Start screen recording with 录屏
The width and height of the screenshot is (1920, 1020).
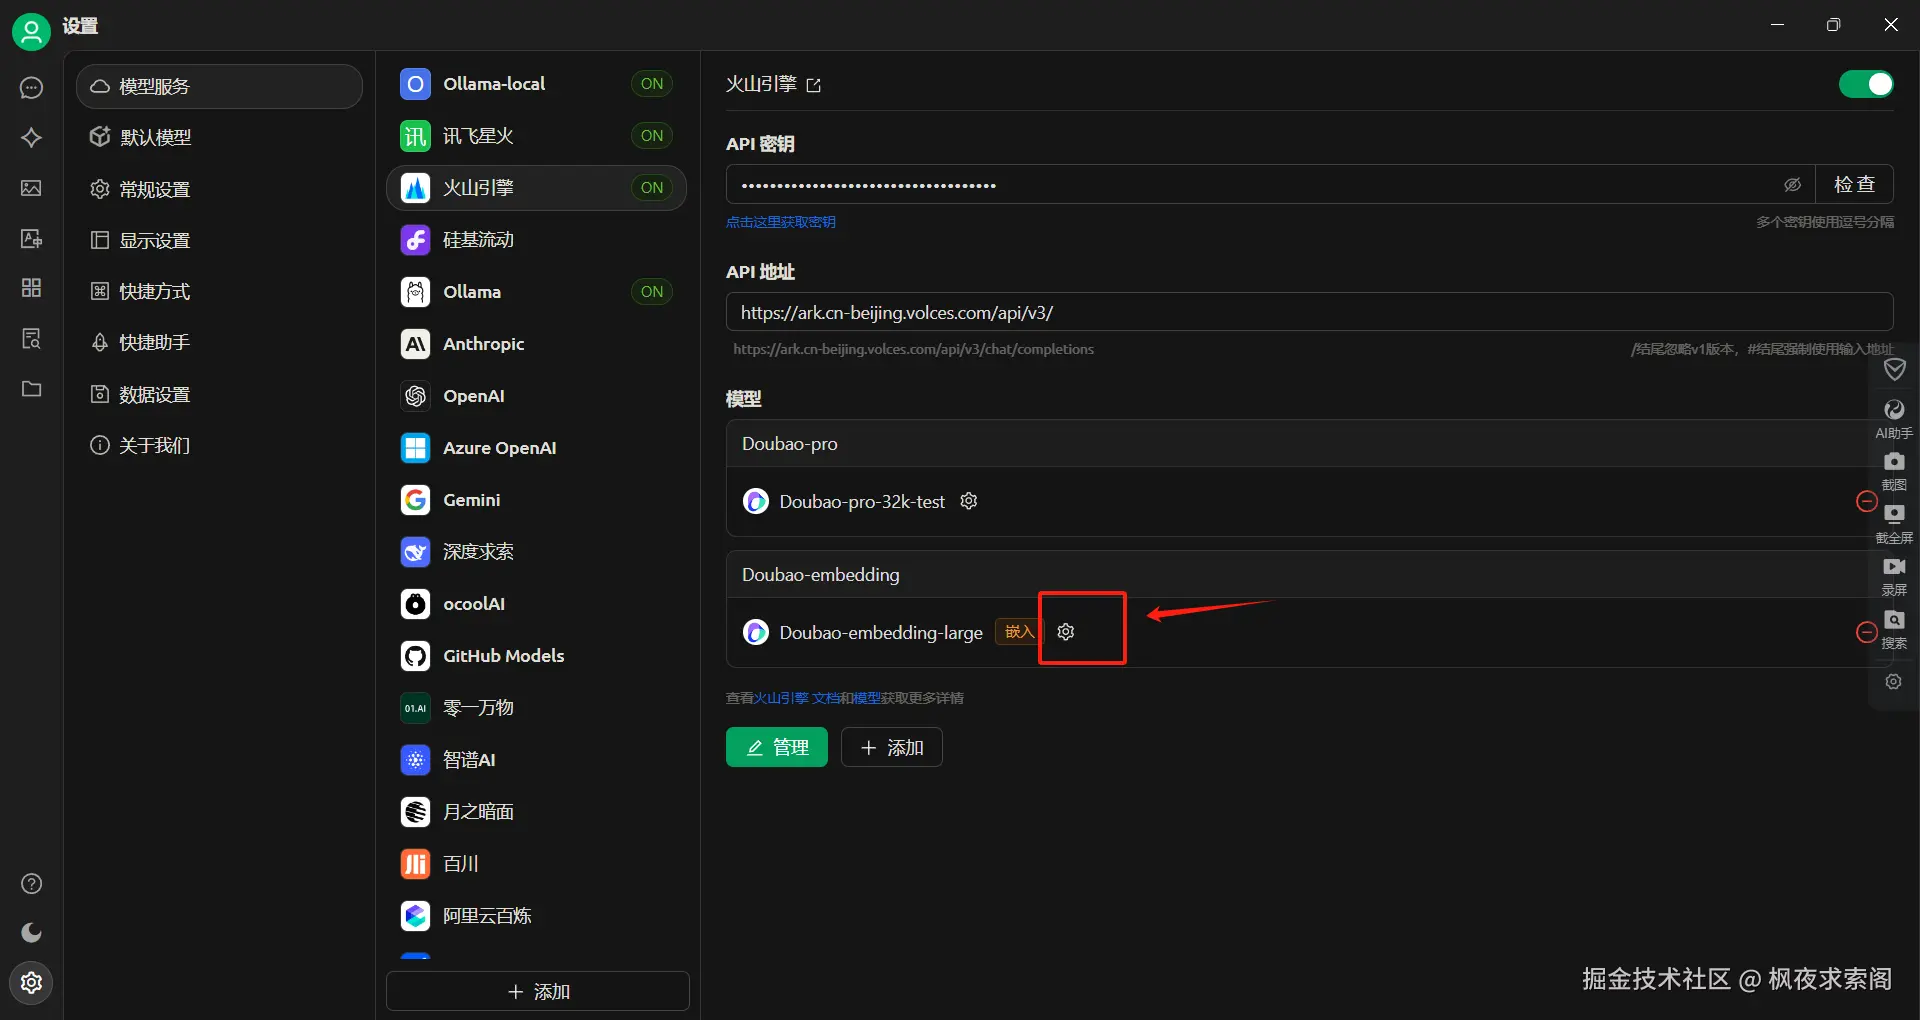1894,576
